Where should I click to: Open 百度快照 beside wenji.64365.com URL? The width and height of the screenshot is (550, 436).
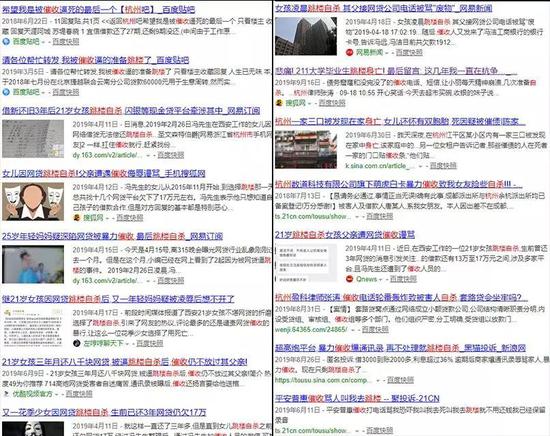coord(375,329)
